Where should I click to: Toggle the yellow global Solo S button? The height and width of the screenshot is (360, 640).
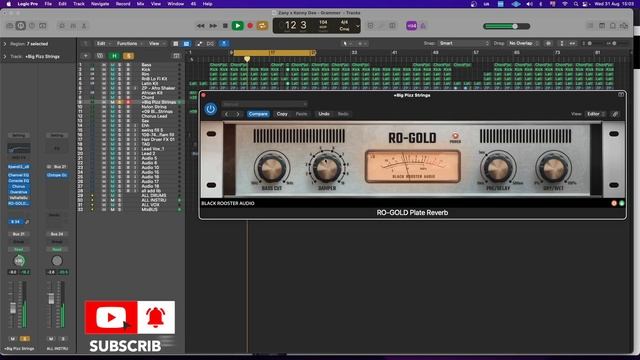pyautogui.click(x=129, y=56)
